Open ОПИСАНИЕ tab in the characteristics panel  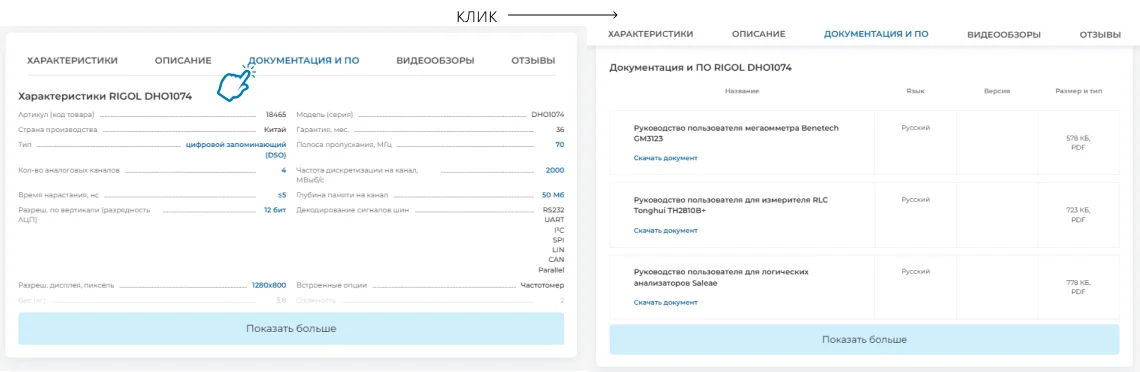coord(183,60)
